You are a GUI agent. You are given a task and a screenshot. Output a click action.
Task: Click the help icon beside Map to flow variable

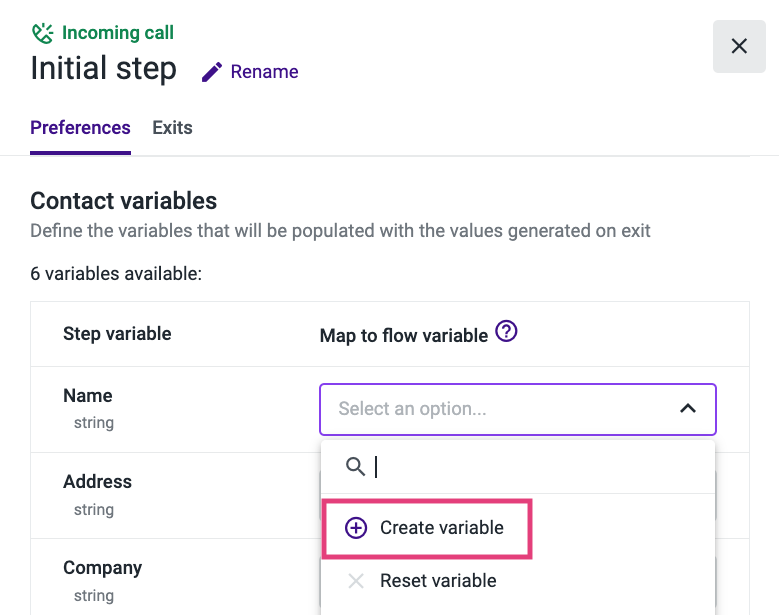point(507,333)
